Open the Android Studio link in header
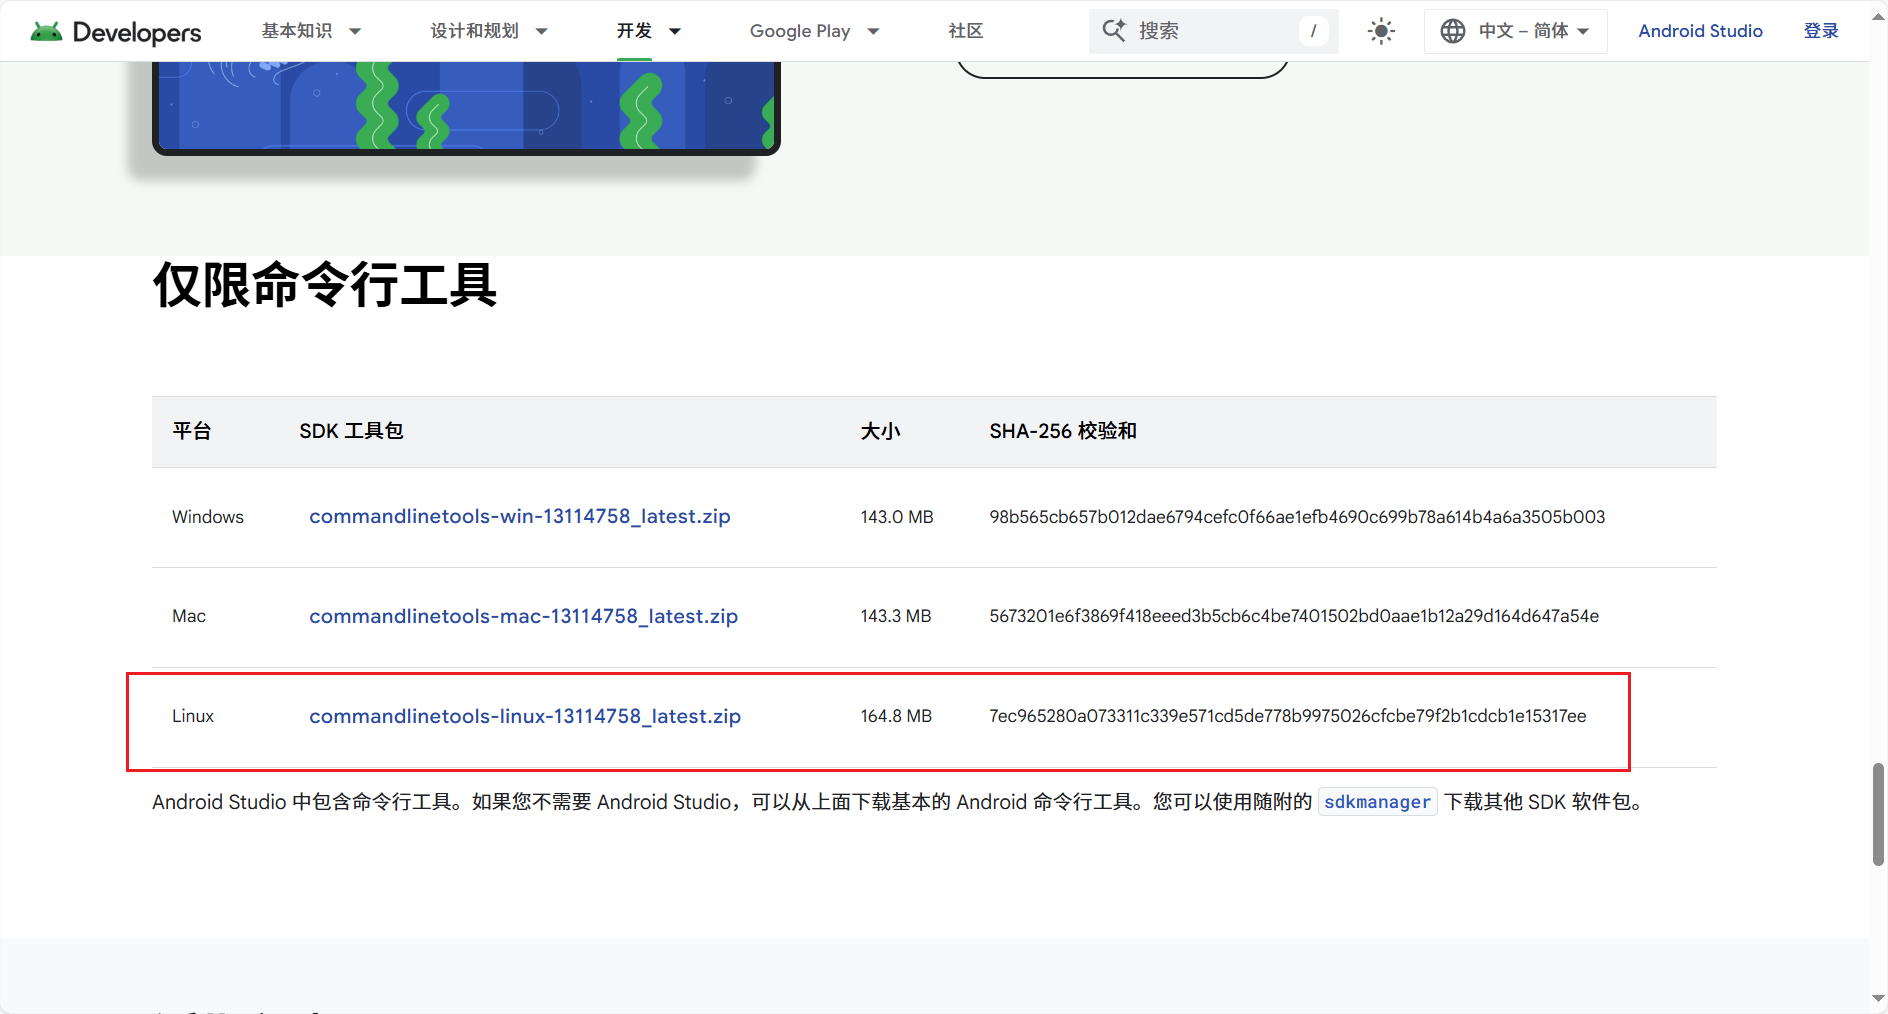 (x=1700, y=31)
